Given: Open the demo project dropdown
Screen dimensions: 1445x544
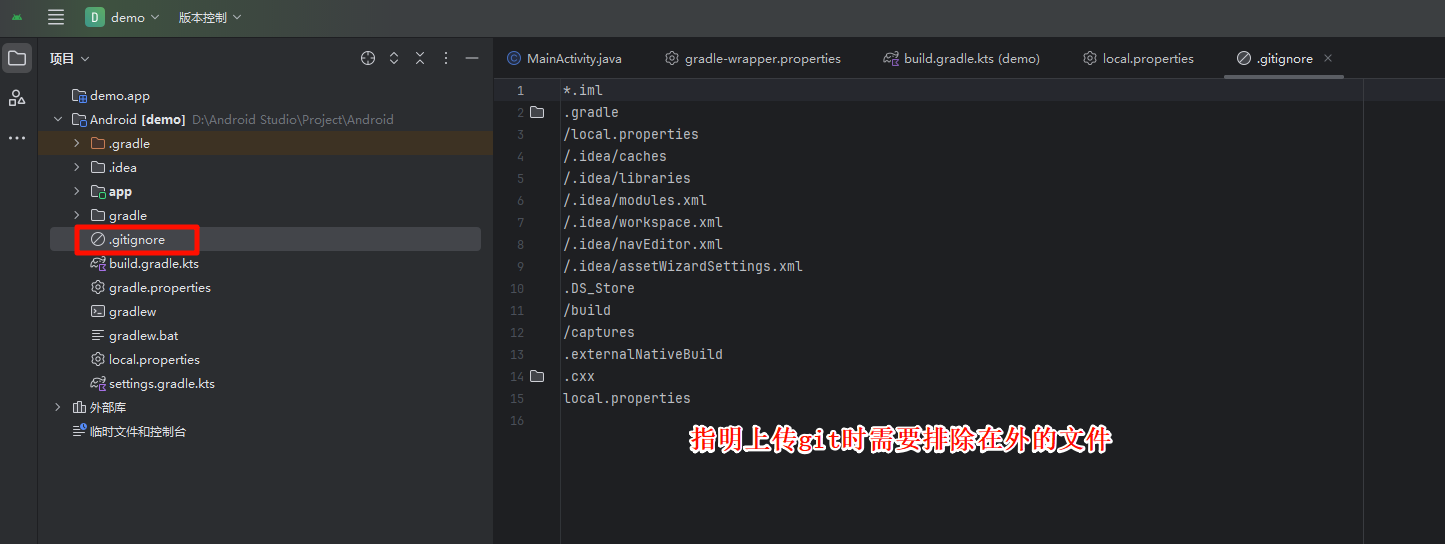Looking at the screenshot, I should pos(123,17).
